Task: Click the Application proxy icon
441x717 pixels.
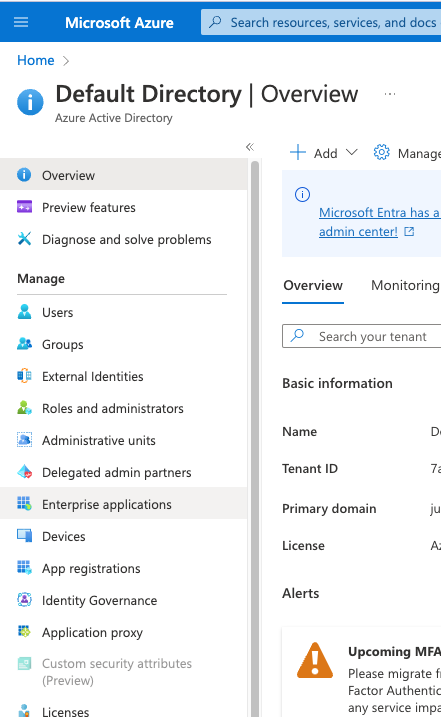Action: tap(24, 632)
